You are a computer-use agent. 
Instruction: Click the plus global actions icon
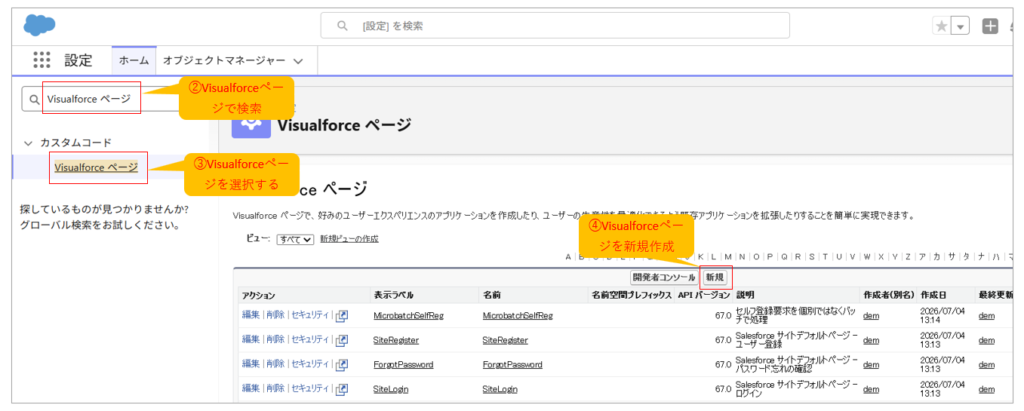click(x=991, y=26)
